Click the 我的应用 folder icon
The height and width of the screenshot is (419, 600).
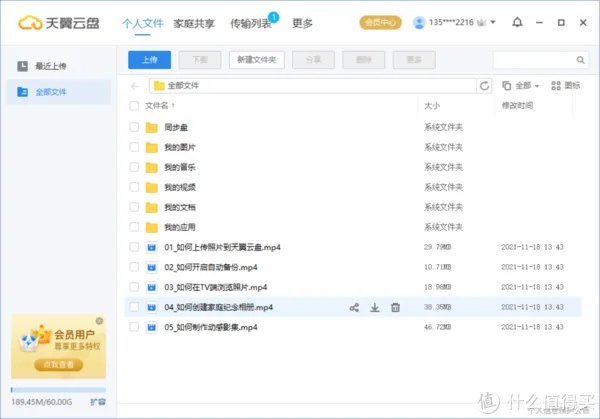[152, 227]
